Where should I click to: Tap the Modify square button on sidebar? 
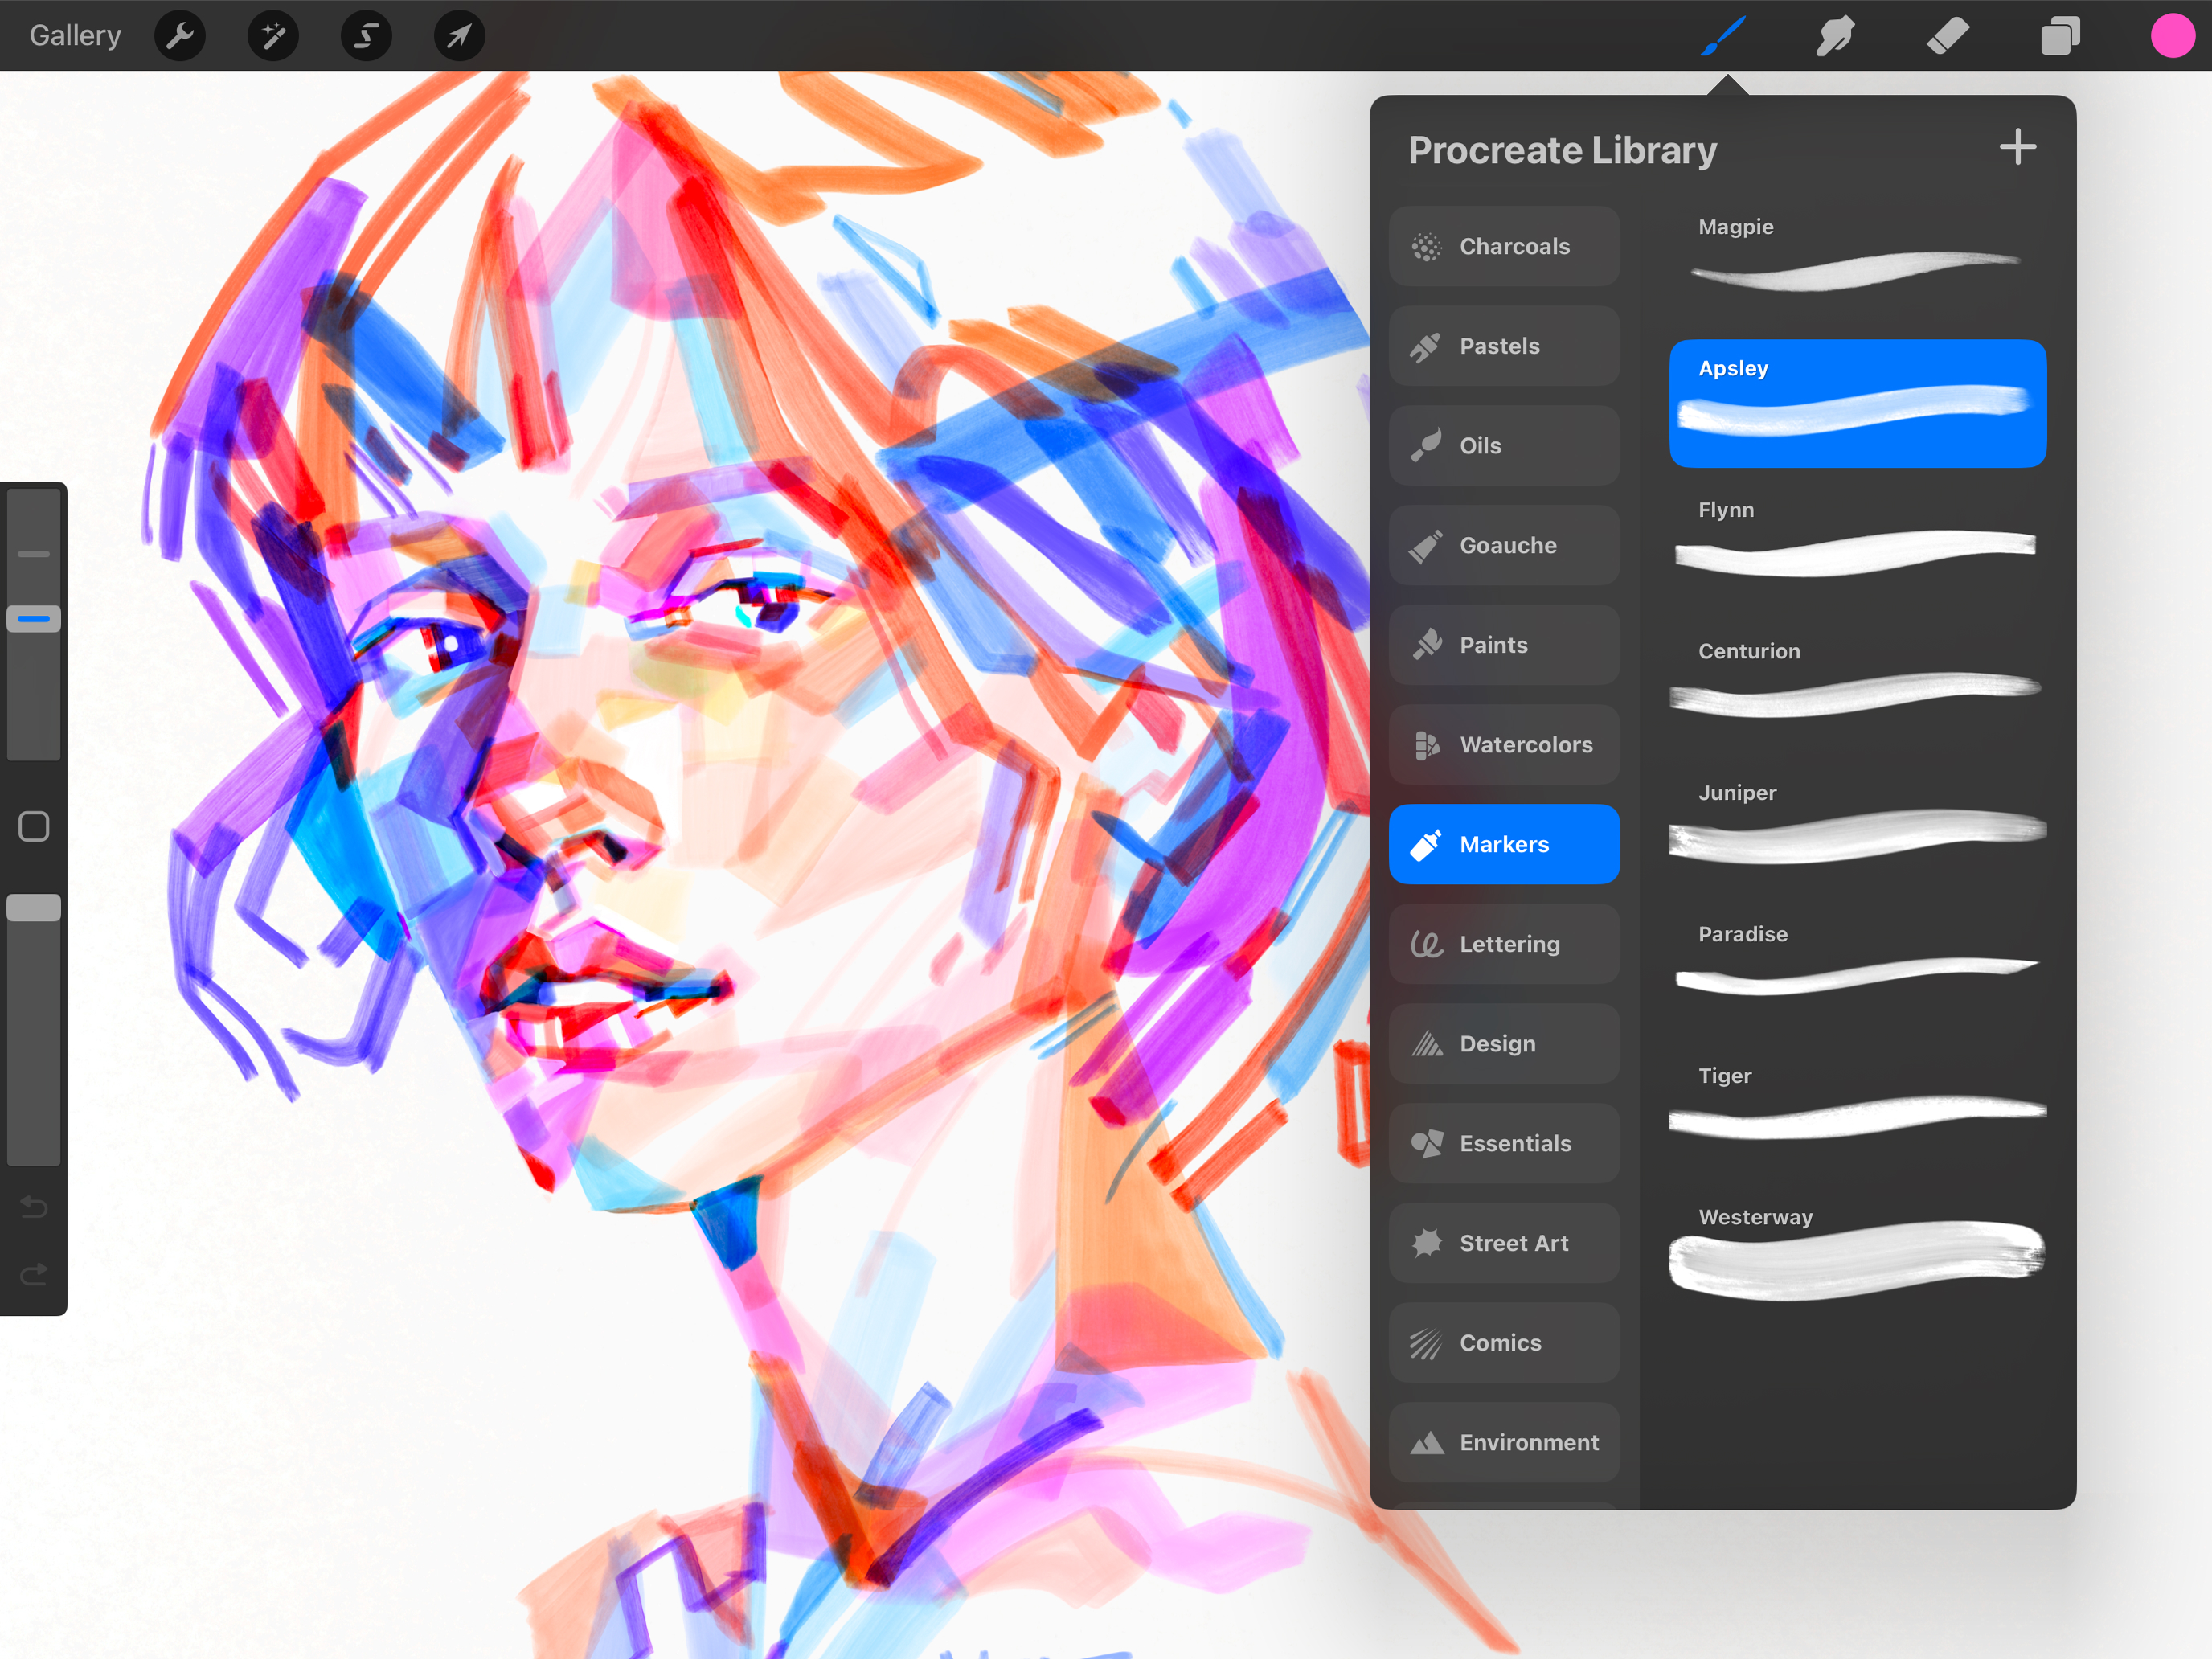[x=34, y=827]
